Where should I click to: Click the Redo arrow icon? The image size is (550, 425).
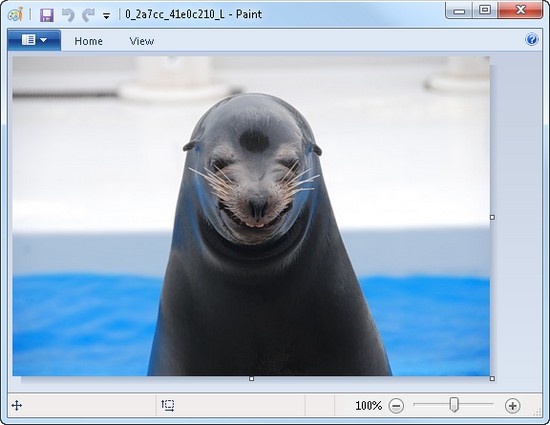[x=88, y=15]
